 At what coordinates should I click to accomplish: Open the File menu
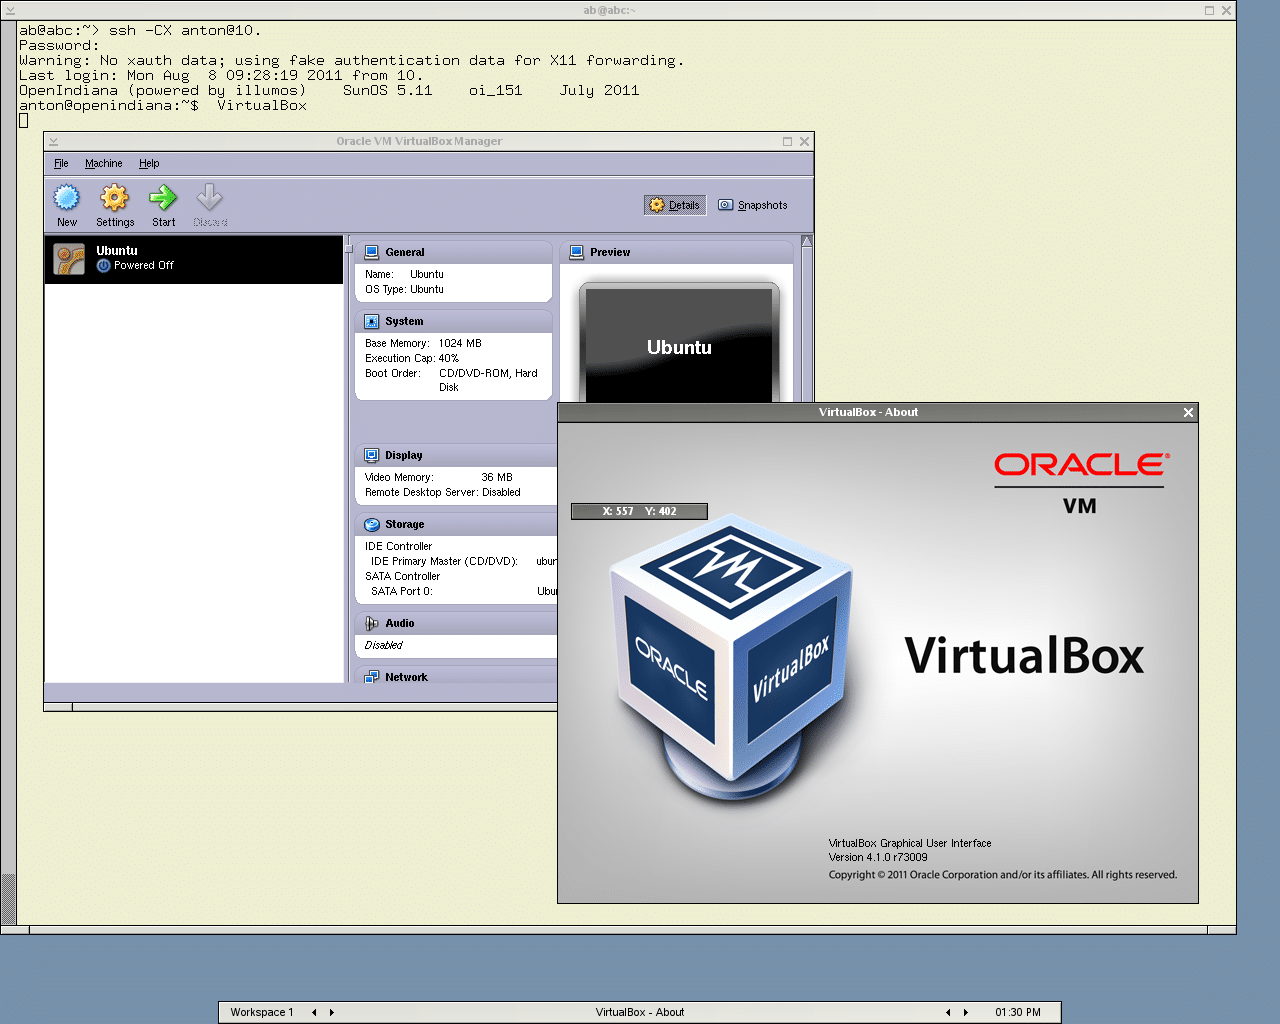point(61,163)
